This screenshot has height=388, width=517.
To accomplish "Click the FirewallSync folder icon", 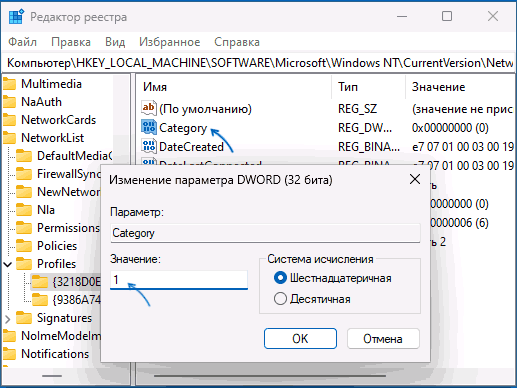I will (x=24, y=174).
